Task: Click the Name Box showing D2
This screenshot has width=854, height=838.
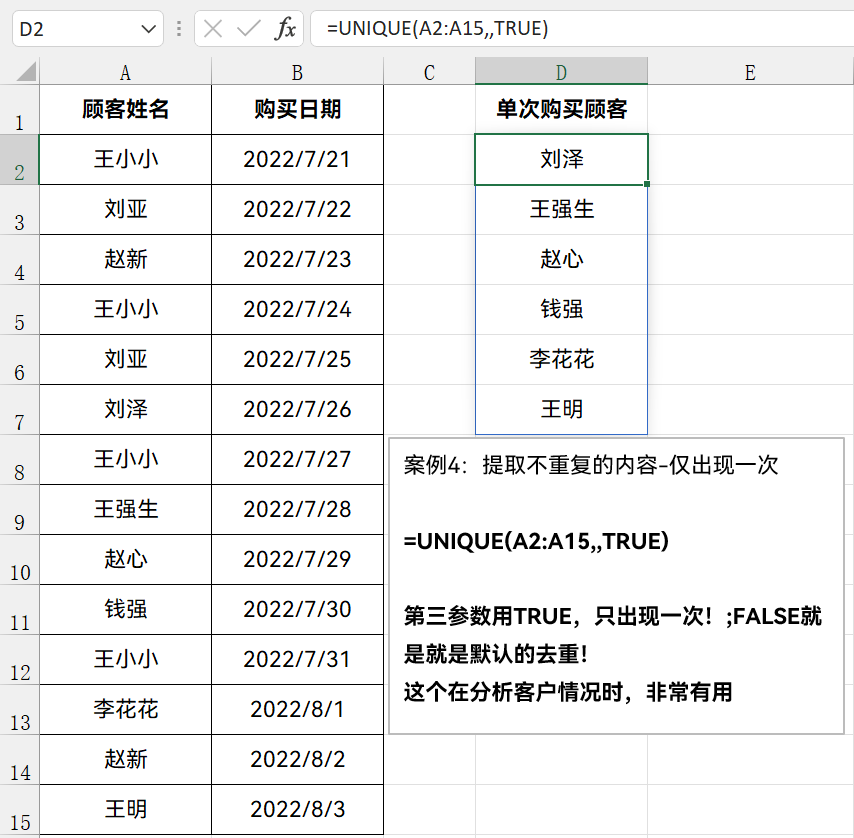Action: [x=88, y=28]
